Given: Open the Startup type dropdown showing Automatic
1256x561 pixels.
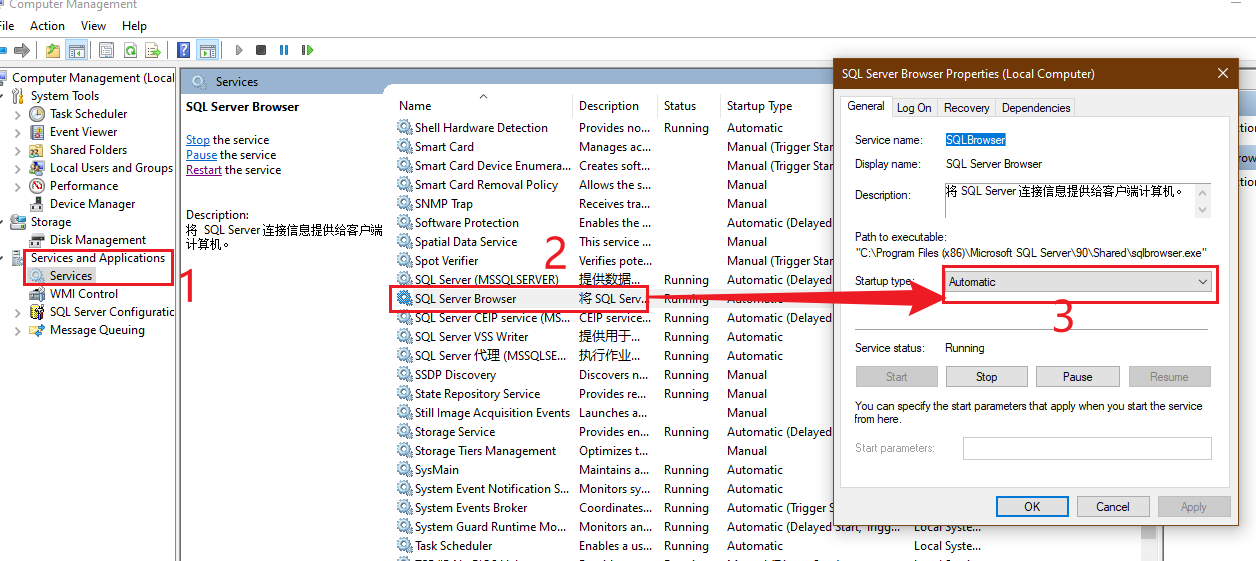Looking at the screenshot, I should click(1078, 282).
